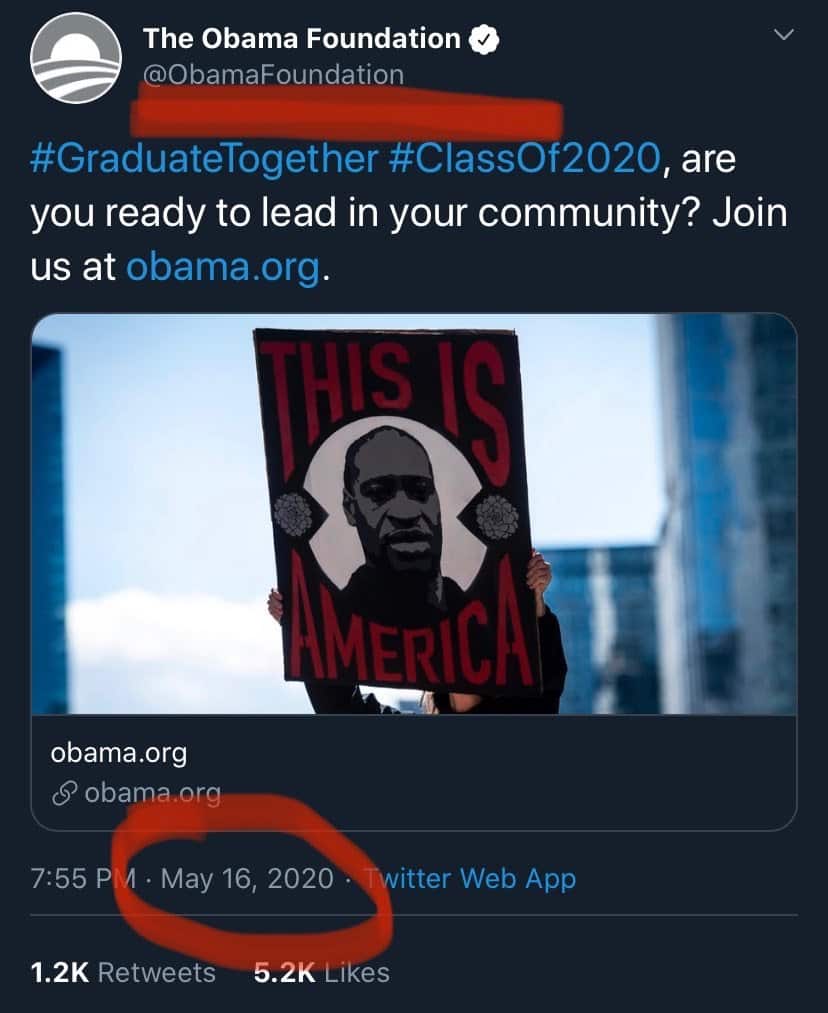Follow the obama.org link in tweet text
This screenshot has height=1013, width=828.
point(223,268)
